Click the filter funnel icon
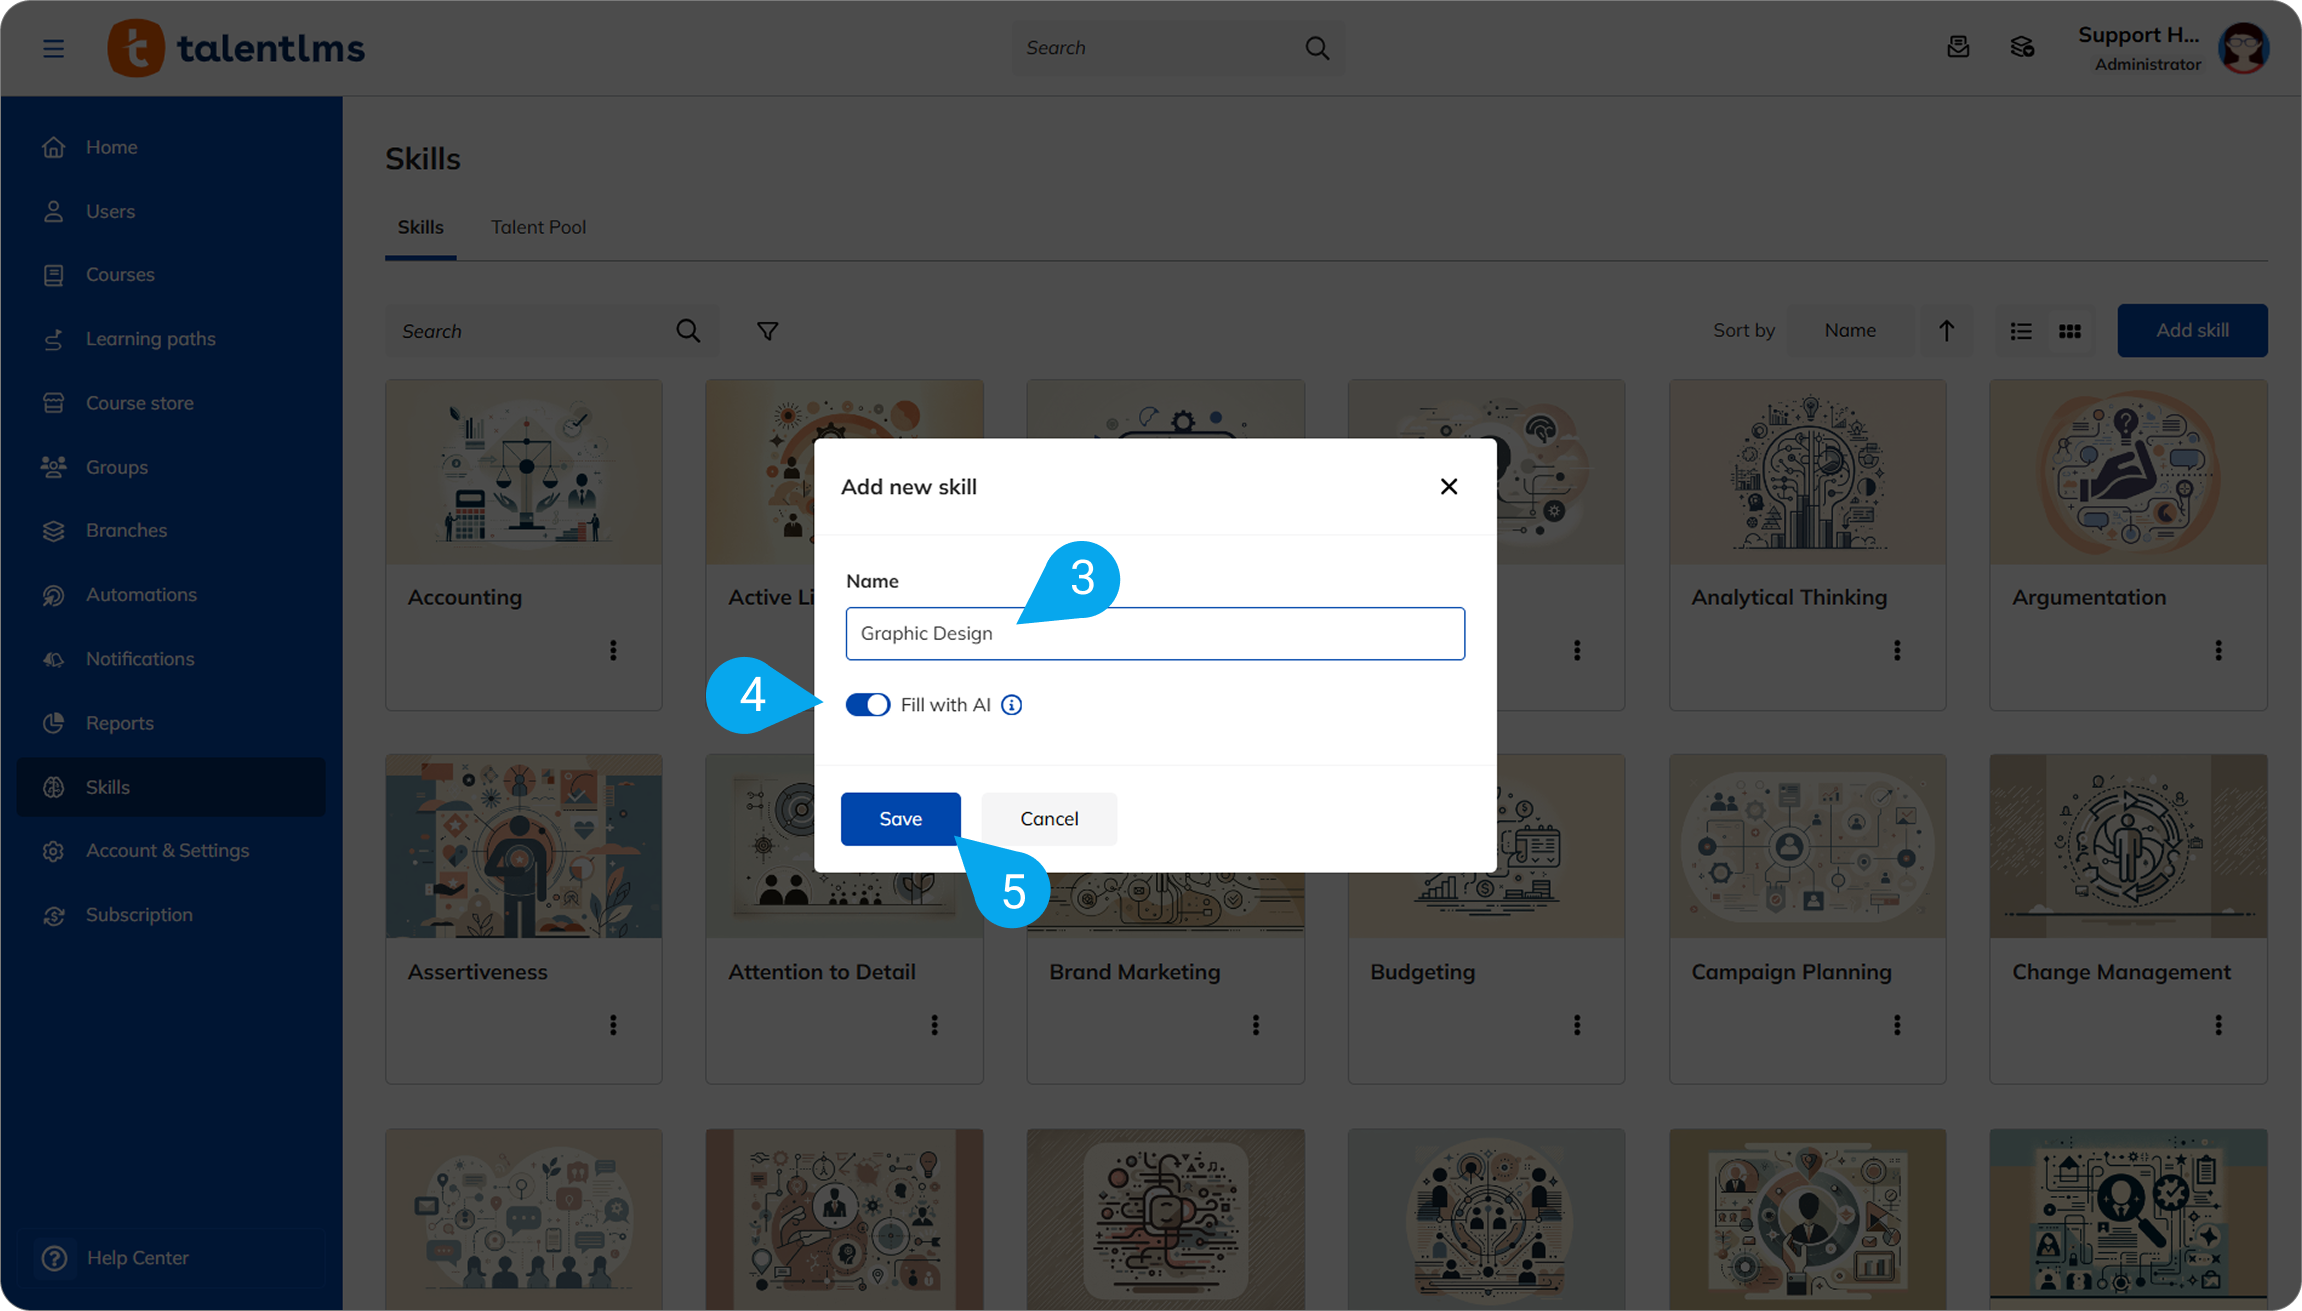This screenshot has width=2302, height=1311. tap(767, 331)
